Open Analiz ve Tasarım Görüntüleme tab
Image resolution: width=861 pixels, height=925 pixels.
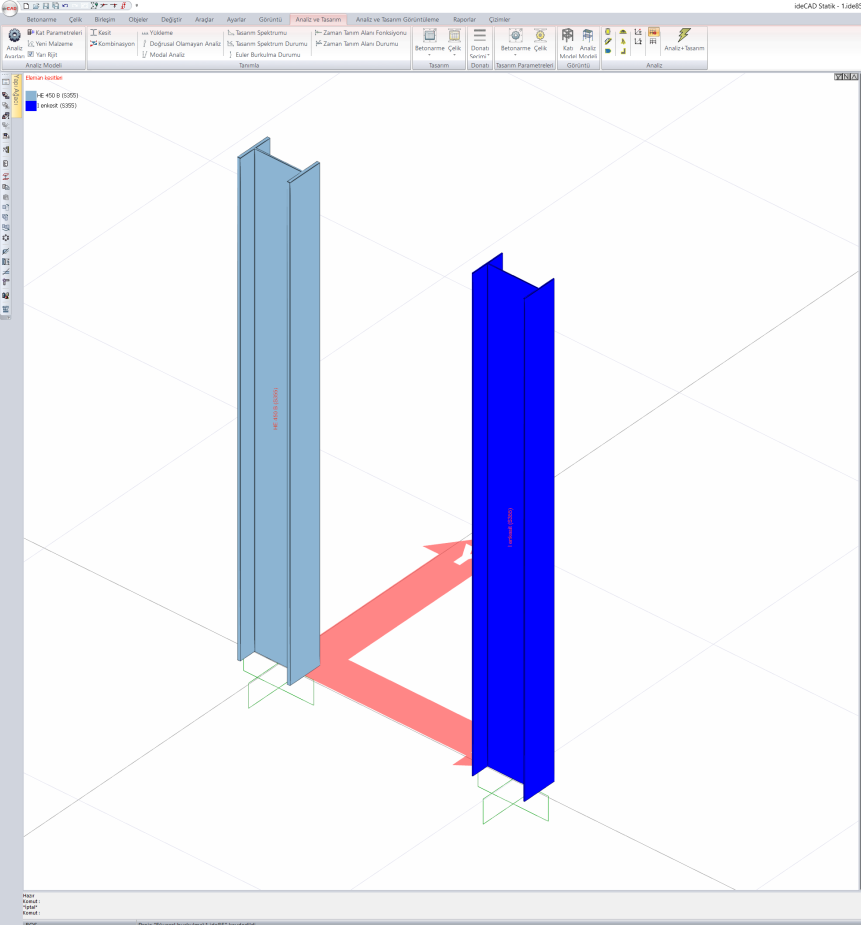point(397,19)
